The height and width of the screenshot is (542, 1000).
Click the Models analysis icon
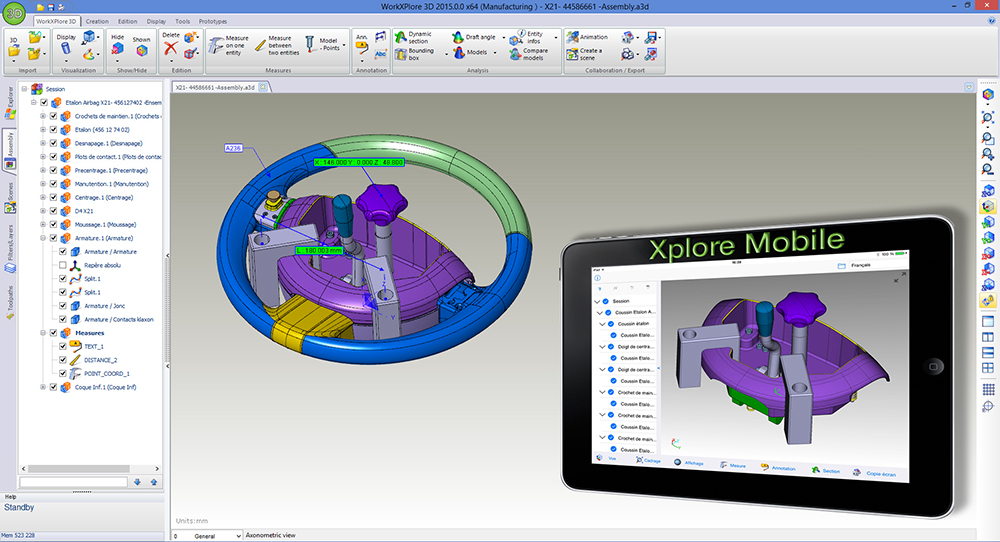(459, 53)
